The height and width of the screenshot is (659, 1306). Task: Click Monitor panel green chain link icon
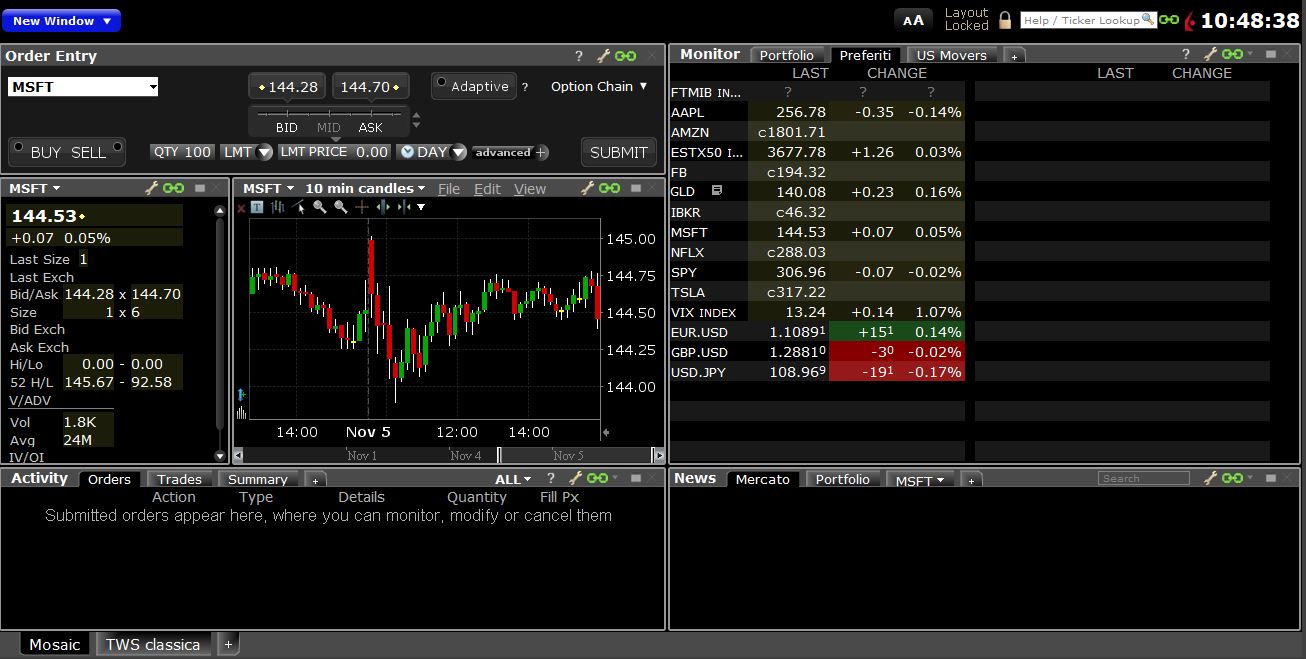pyautogui.click(x=1232, y=54)
